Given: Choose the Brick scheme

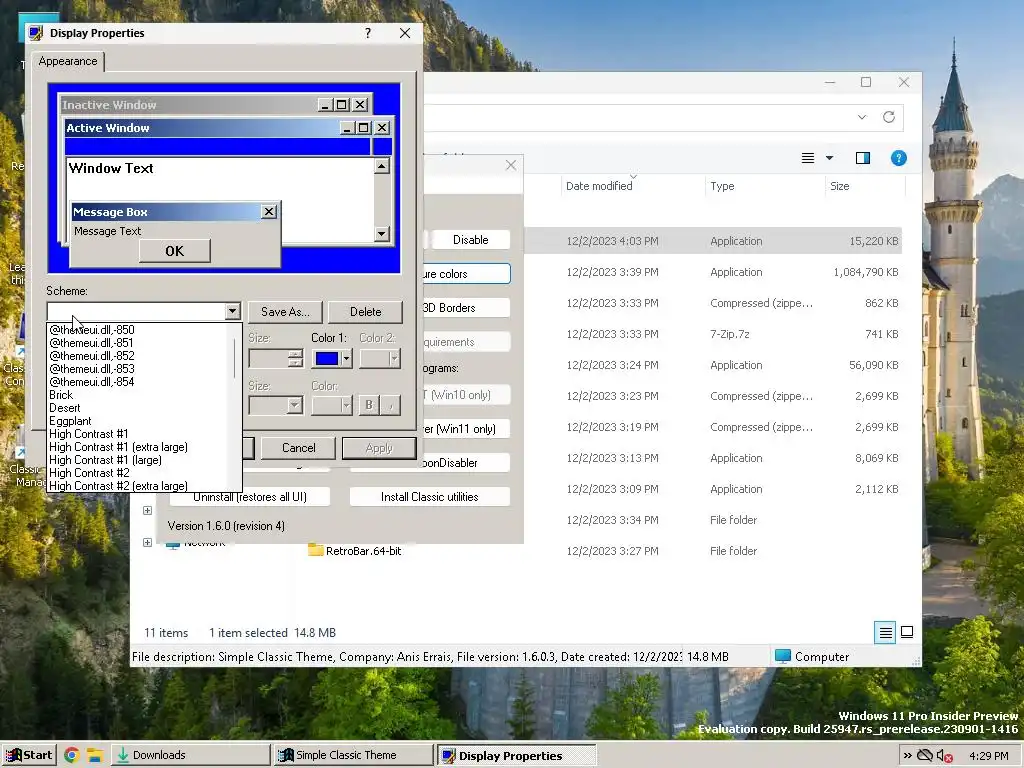Looking at the screenshot, I should click(x=61, y=395).
